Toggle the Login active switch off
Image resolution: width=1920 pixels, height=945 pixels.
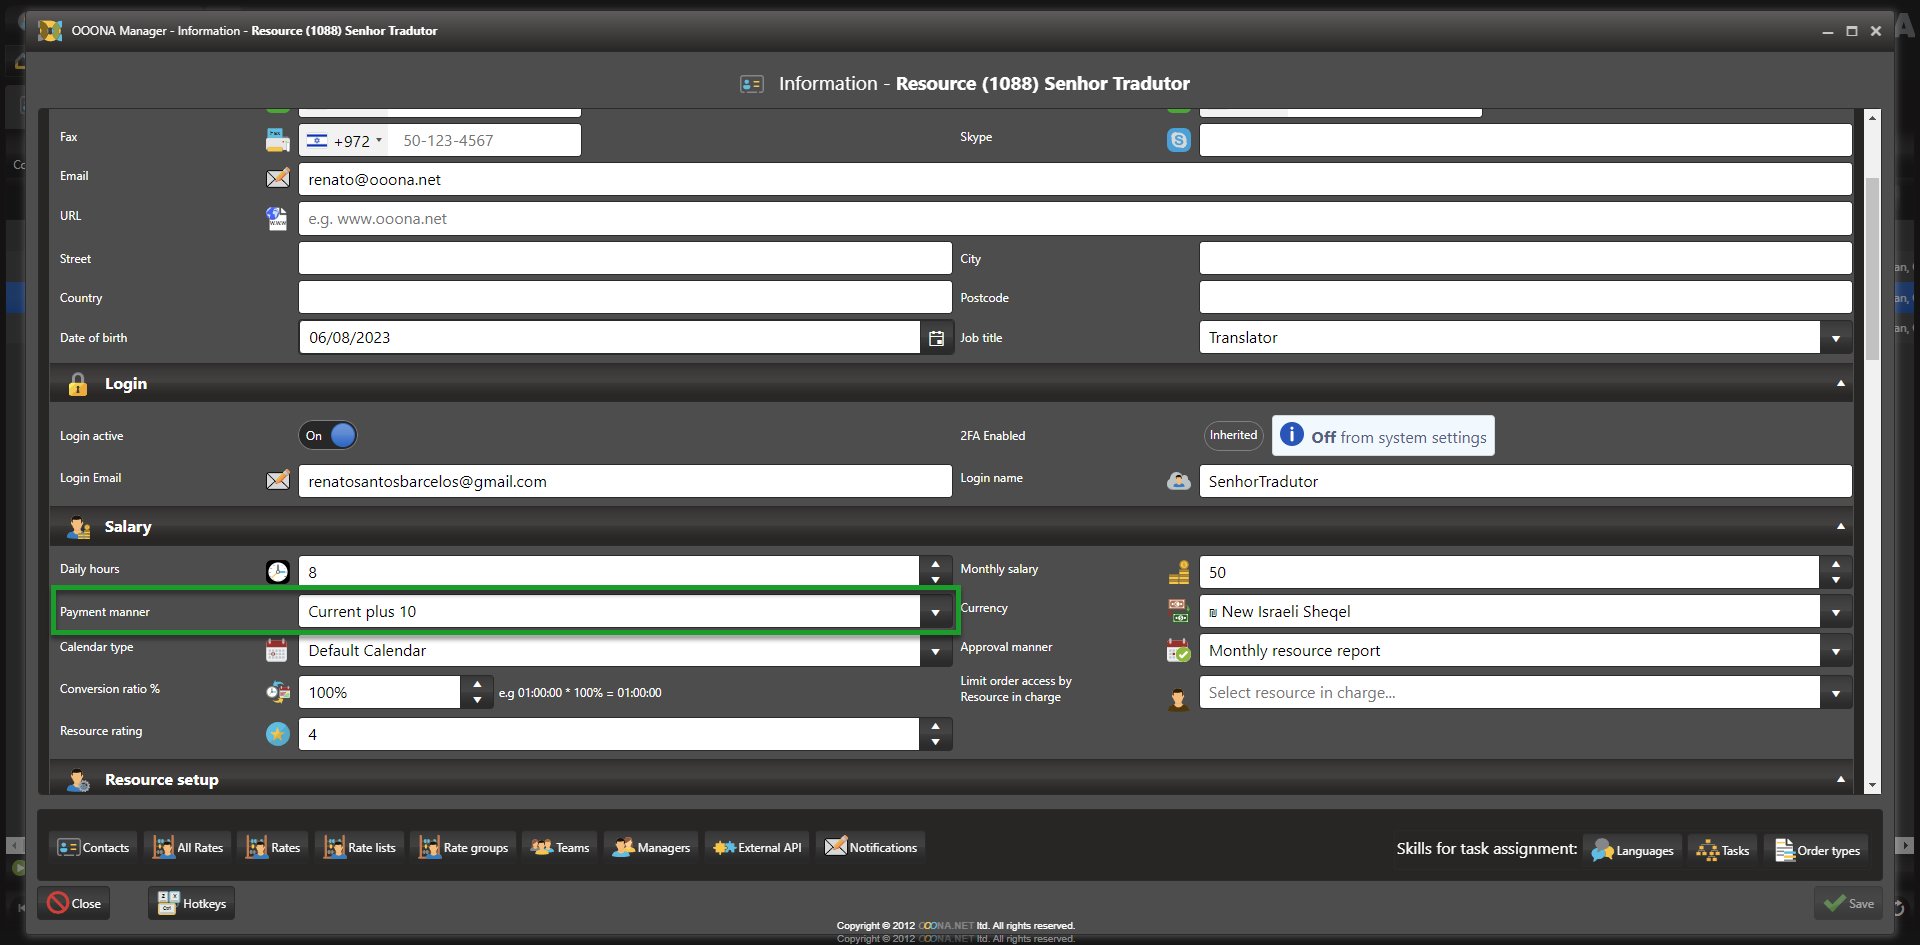click(x=328, y=436)
